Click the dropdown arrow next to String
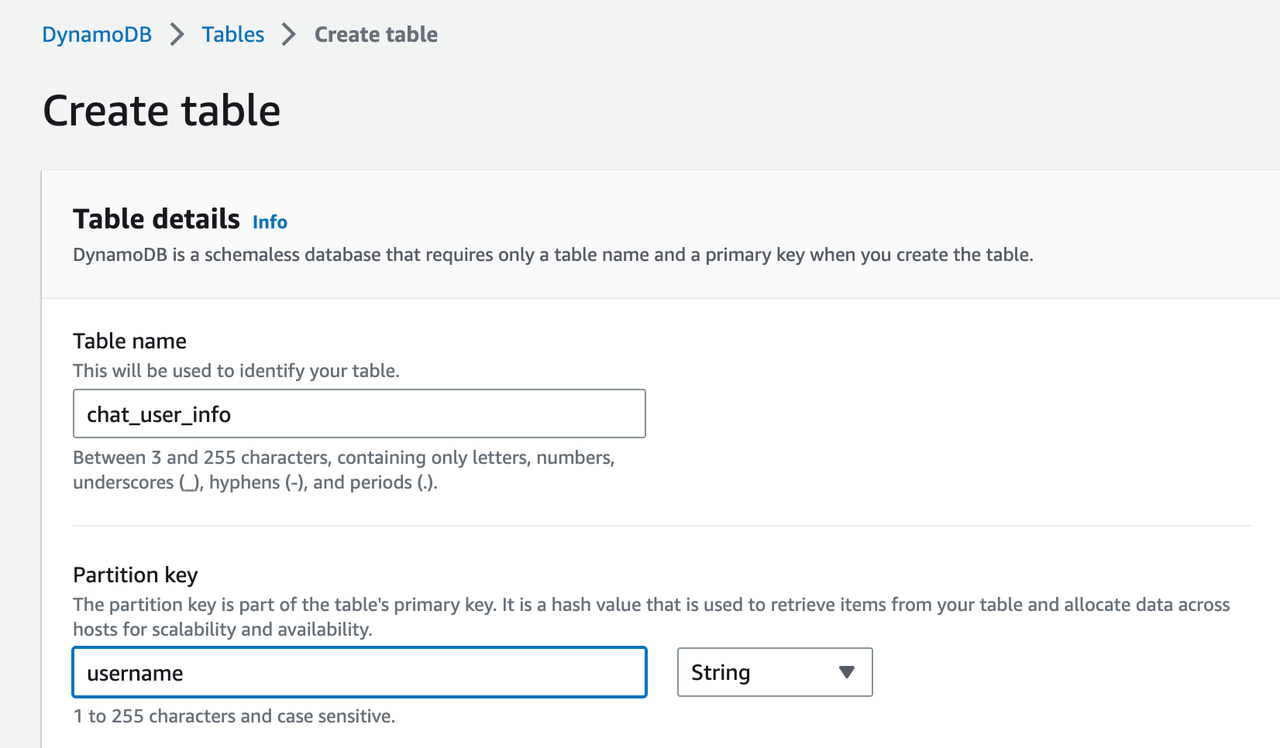1280x748 pixels. [847, 672]
